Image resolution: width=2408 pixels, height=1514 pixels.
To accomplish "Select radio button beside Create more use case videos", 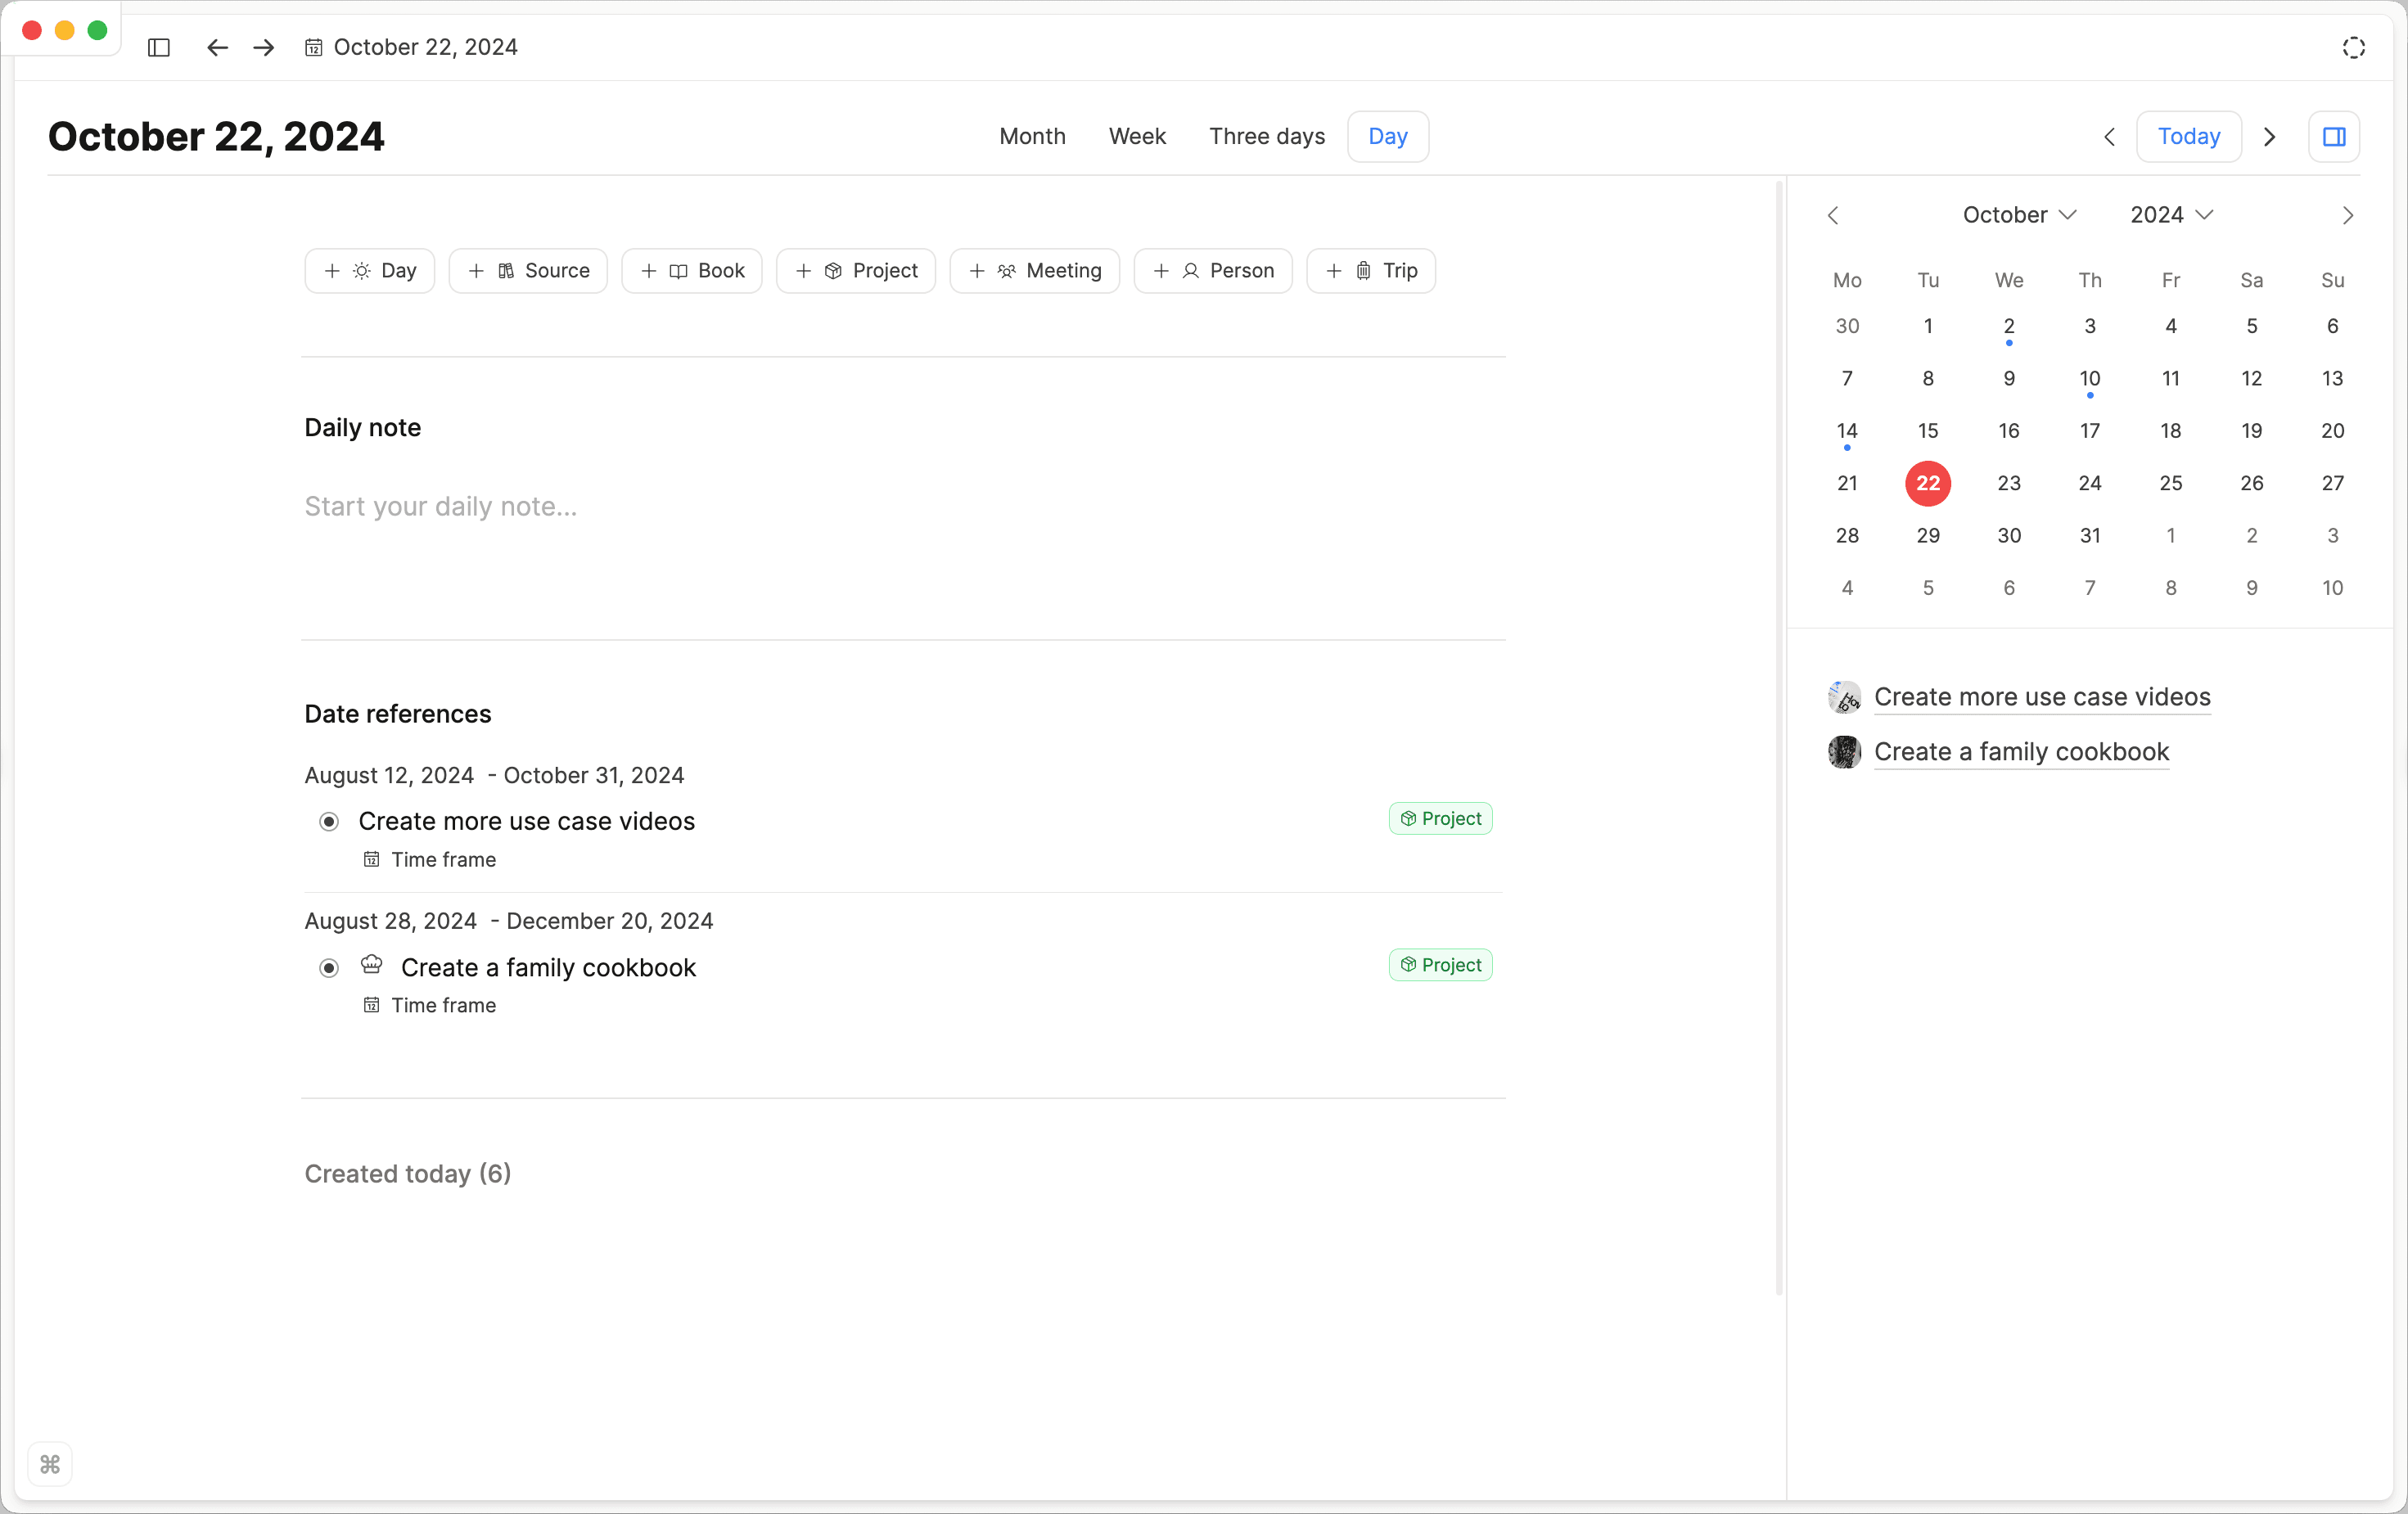I will pos(328,821).
